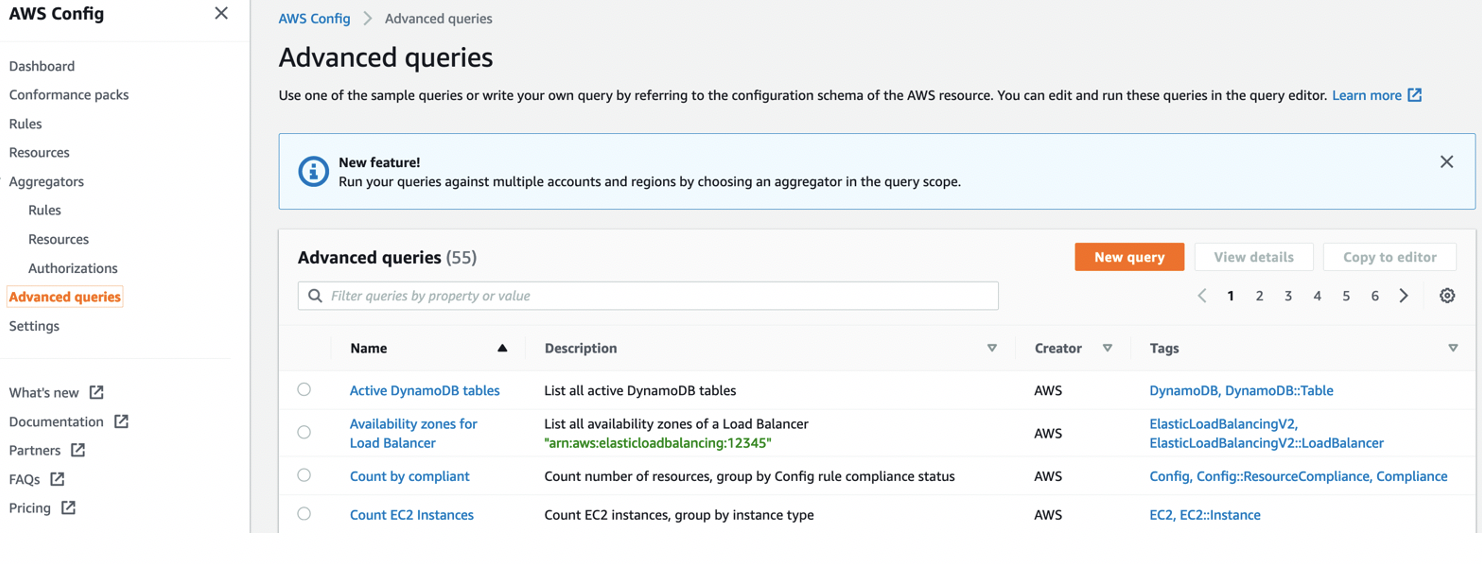
Task: Select the Active DynamoDB tables radio button
Action: (x=304, y=390)
